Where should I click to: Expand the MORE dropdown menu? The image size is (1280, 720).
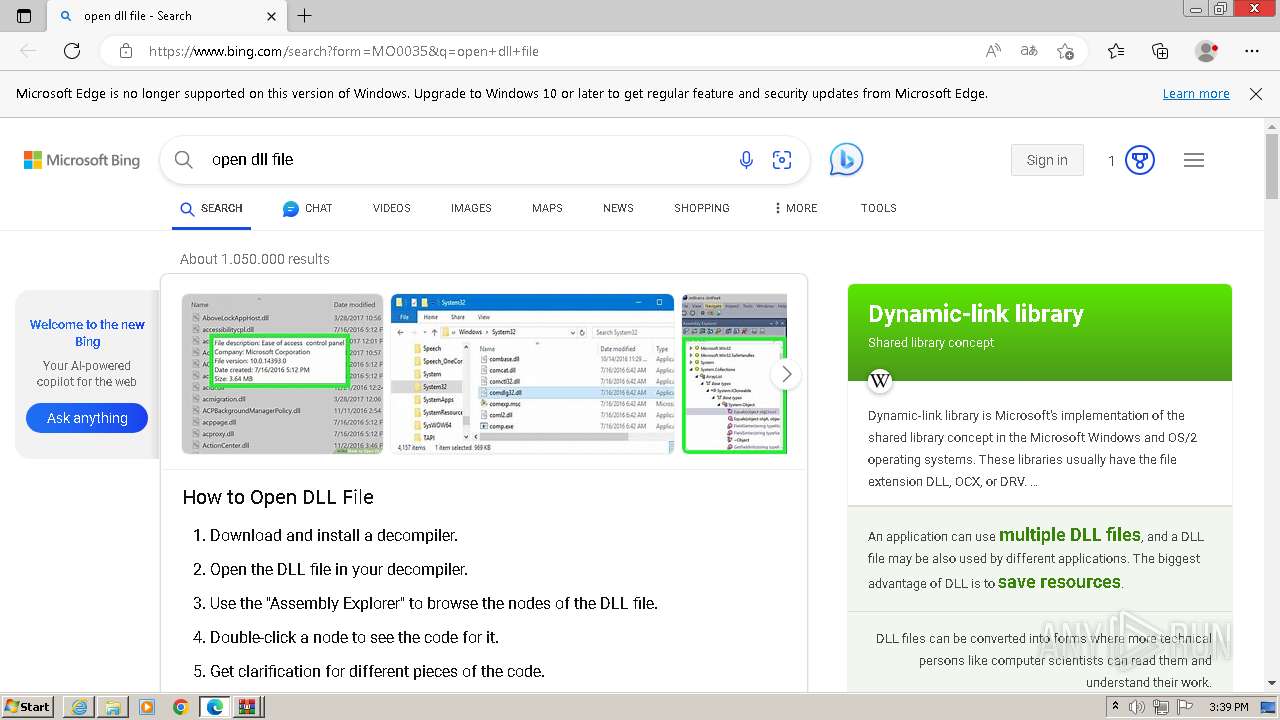pos(796,208)
